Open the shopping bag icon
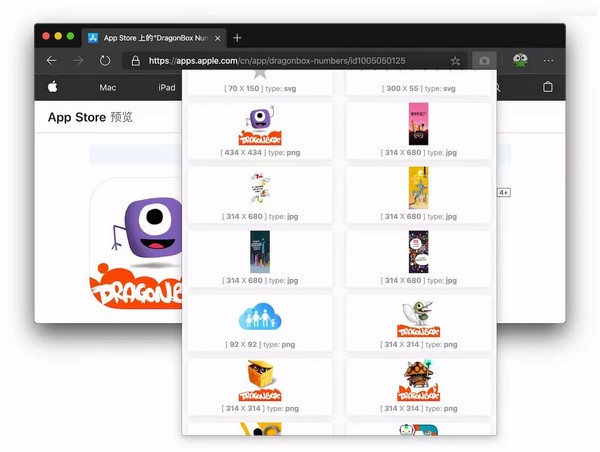600x452 pixels. pyautogui.click(x=548, y=87)
